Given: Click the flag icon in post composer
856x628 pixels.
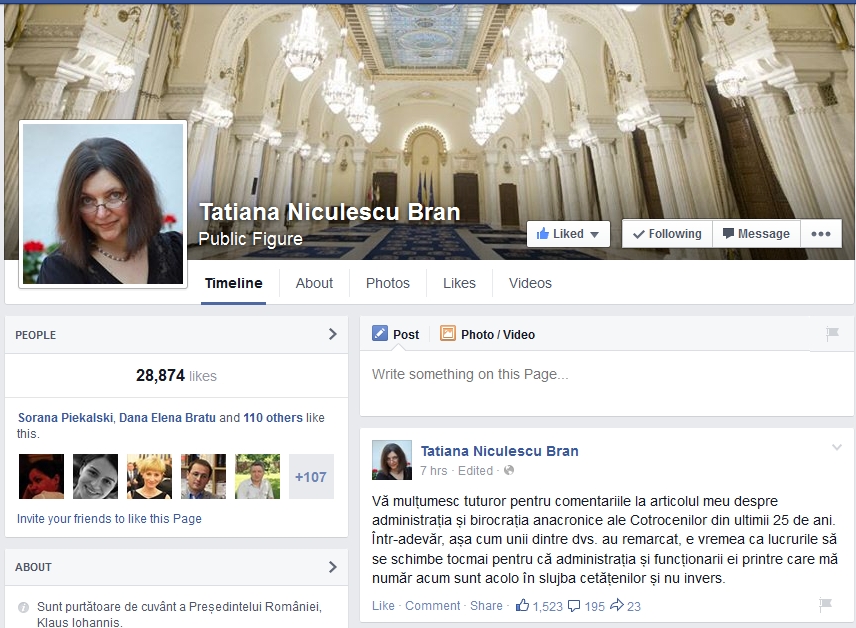Looking at the screenshot, I should click(832, 334).
